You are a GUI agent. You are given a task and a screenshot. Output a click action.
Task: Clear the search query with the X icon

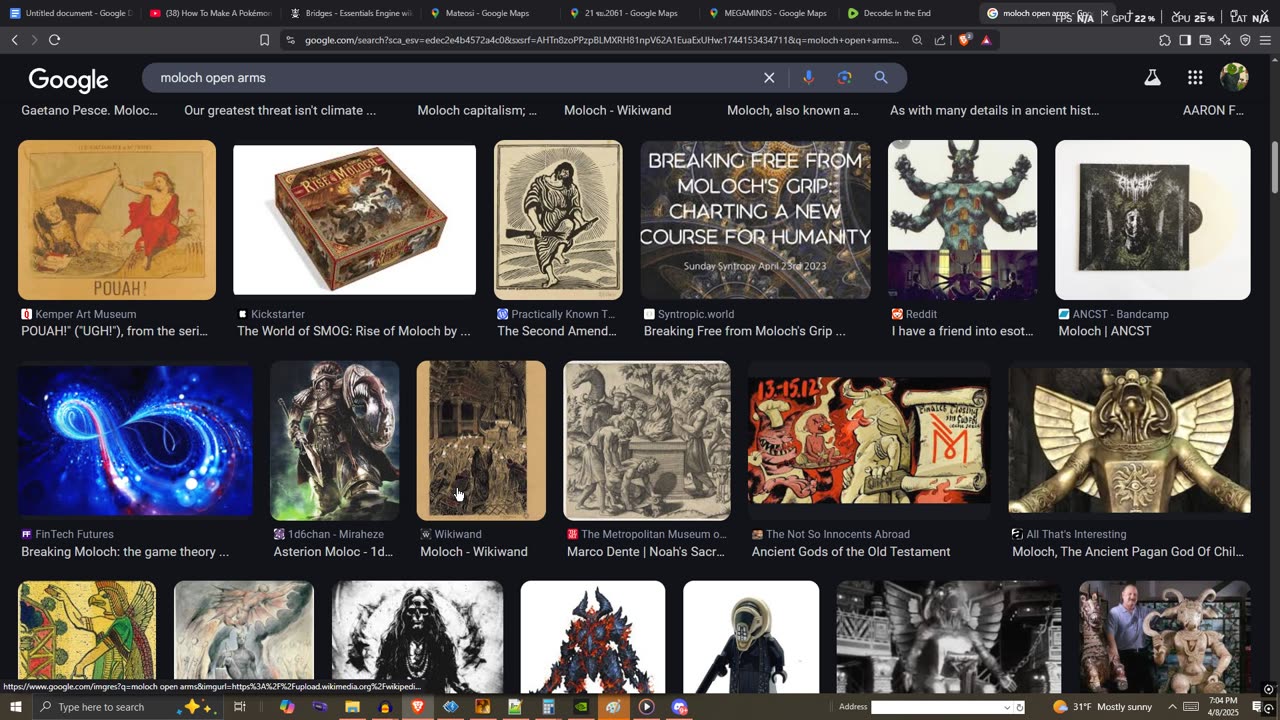(769, 77)
